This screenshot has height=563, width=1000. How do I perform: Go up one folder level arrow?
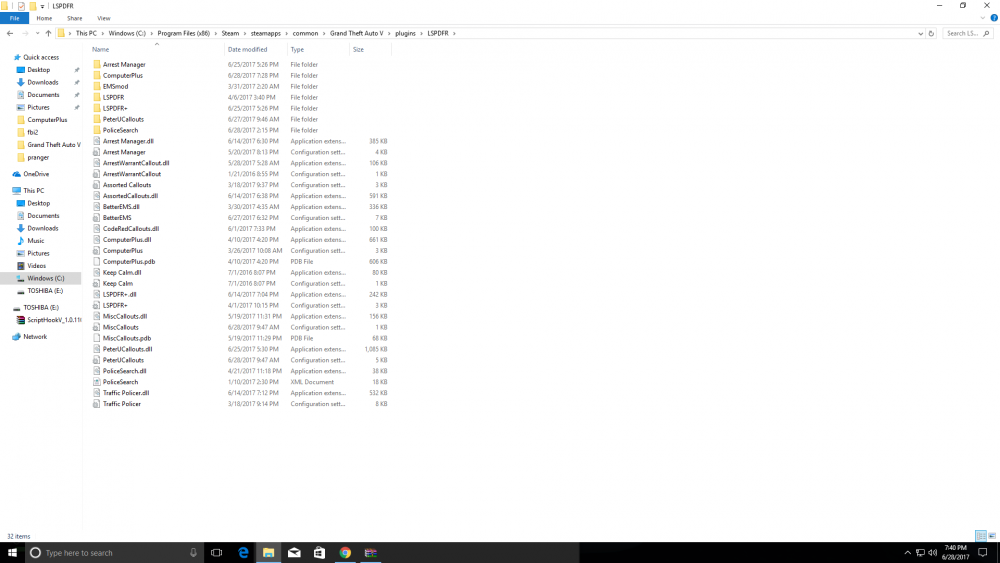48,33
